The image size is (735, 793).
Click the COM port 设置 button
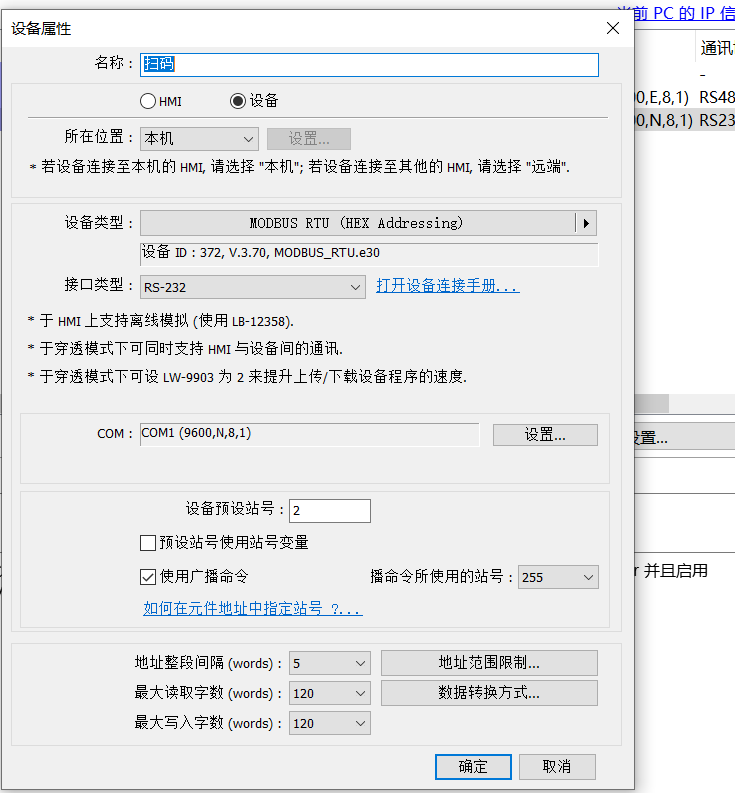(x=545, y=435)
